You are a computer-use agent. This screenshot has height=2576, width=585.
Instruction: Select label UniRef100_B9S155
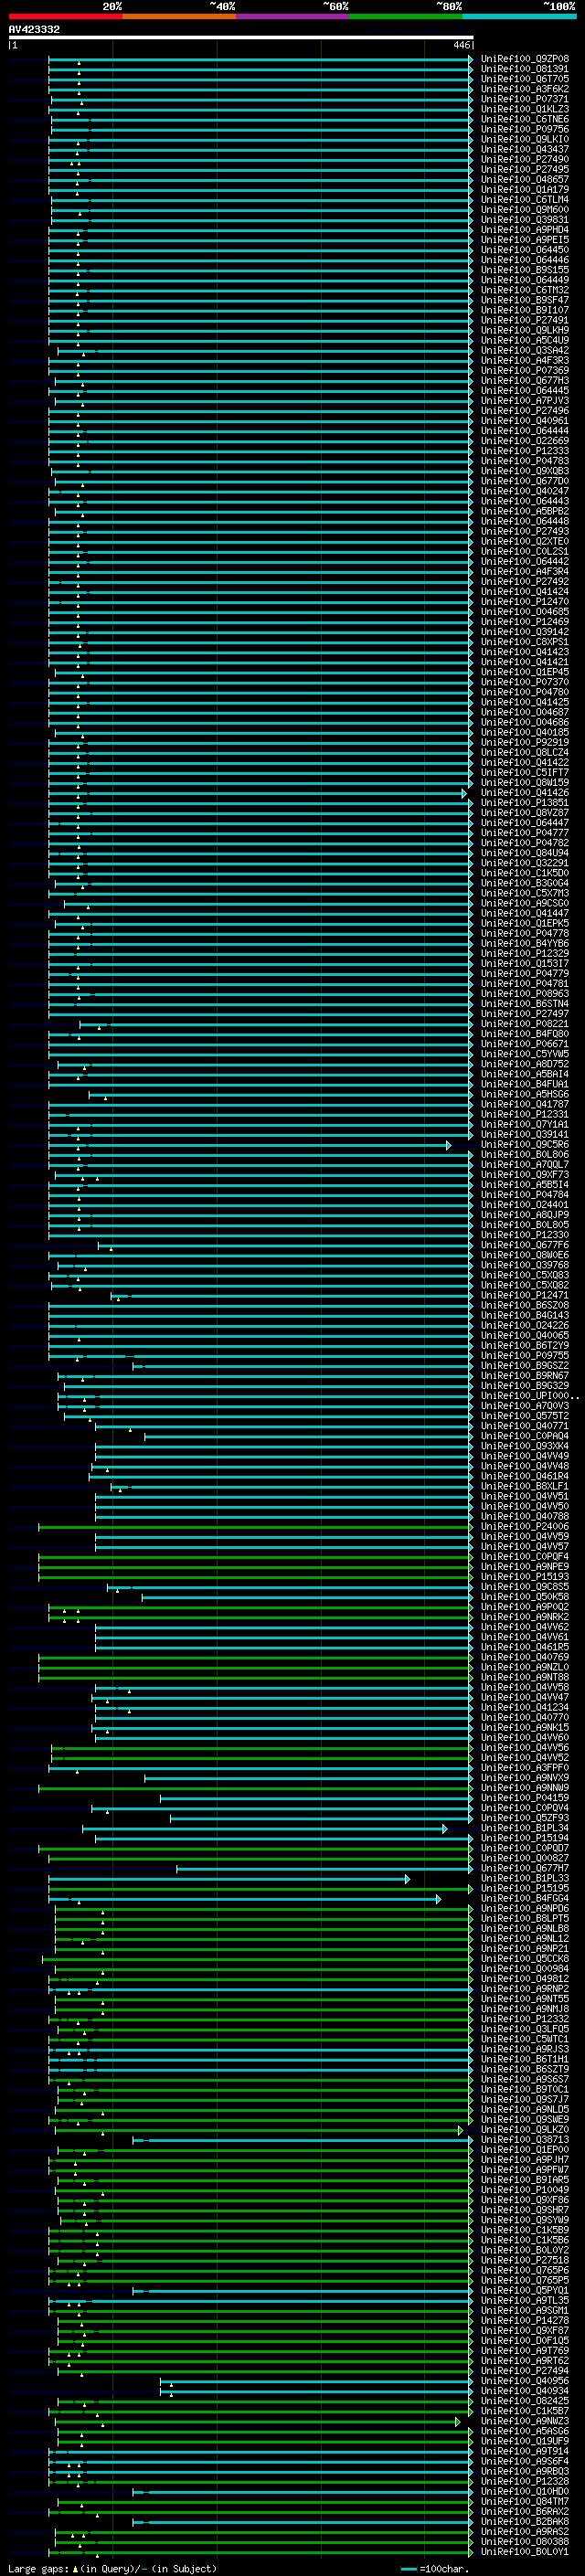(x=524, y=270)
